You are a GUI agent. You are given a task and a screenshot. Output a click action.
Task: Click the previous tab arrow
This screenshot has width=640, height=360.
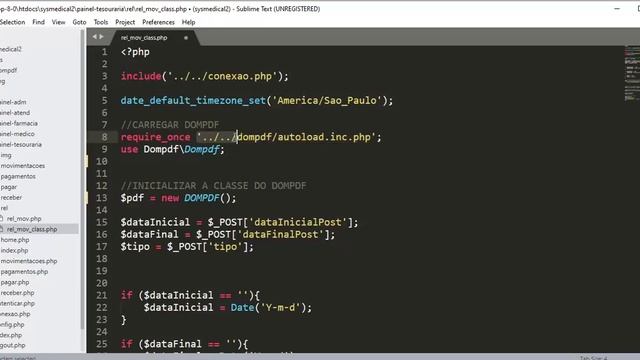pos(94,37)
